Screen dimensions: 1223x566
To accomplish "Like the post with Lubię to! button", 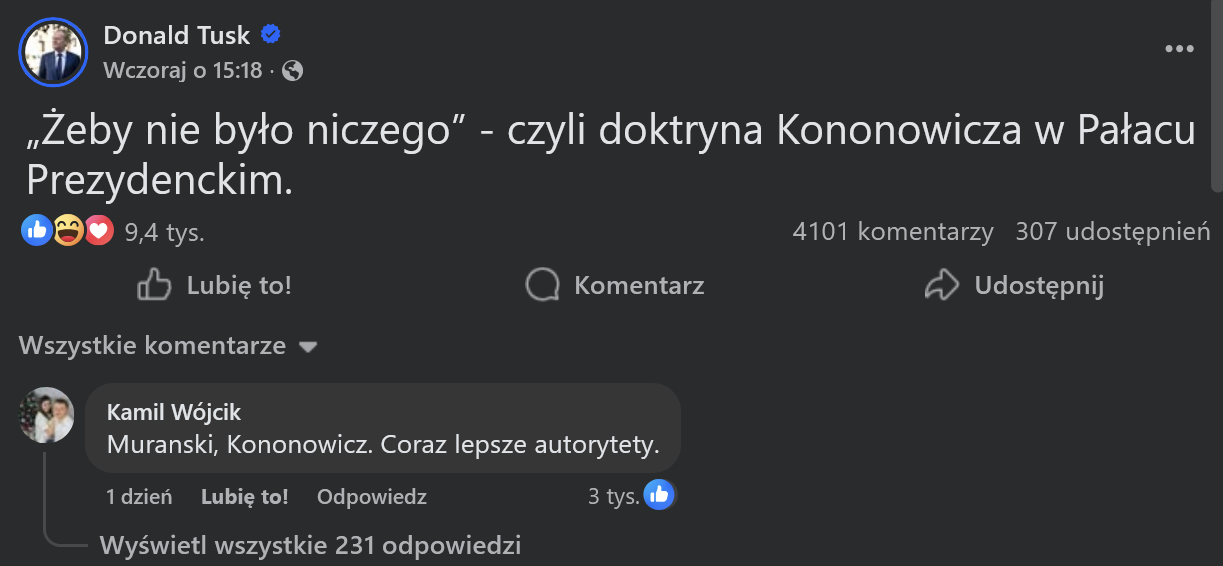I will click(215, 286).
